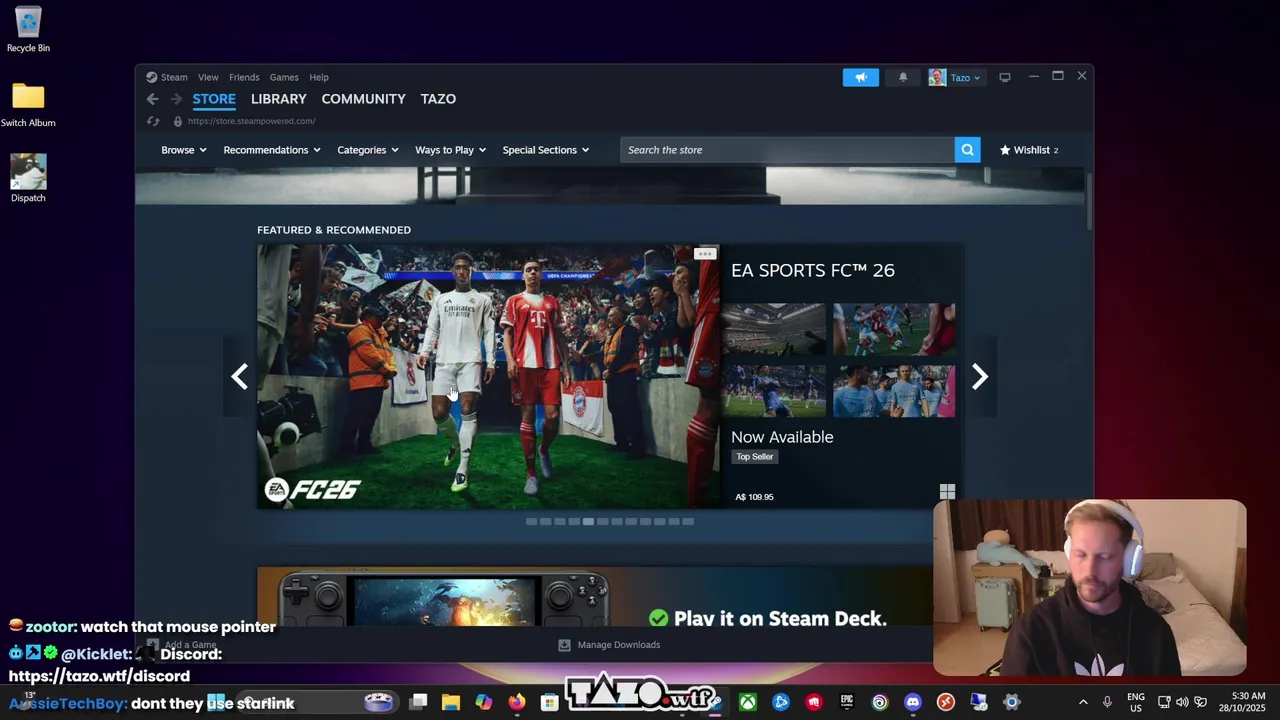Select the Dispatch desktop shortcut
This screenshot has width=1280, height=720.
28,179
